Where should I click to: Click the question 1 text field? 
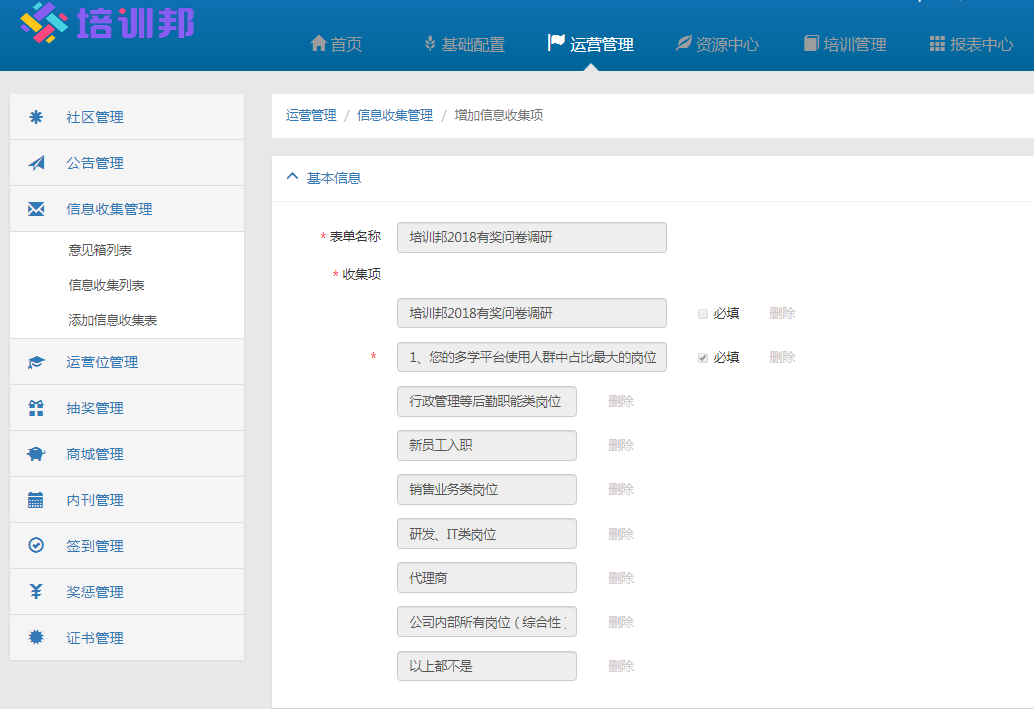click(532, 357)
